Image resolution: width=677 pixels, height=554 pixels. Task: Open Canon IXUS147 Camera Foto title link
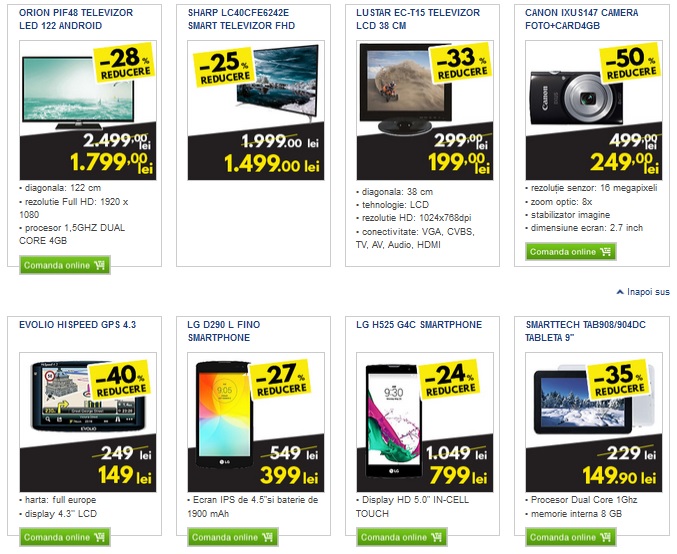tap(582, 19)
